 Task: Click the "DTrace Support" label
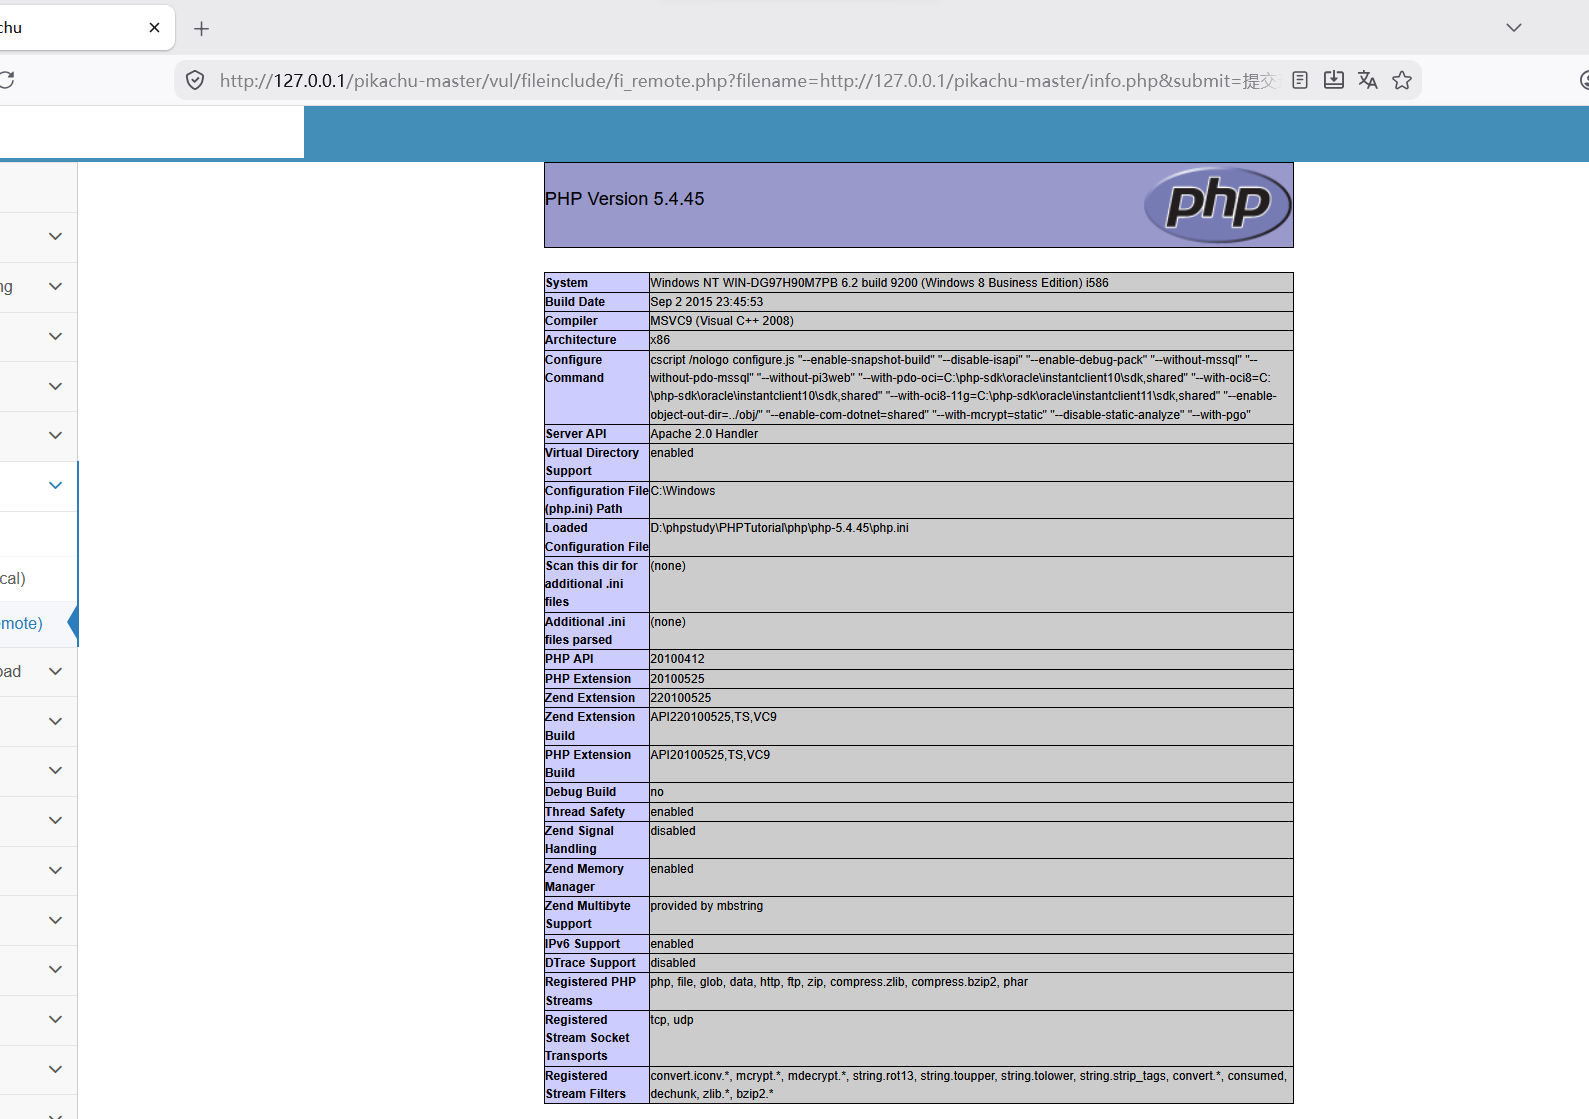pyautogui.click(x=590, y=963)
